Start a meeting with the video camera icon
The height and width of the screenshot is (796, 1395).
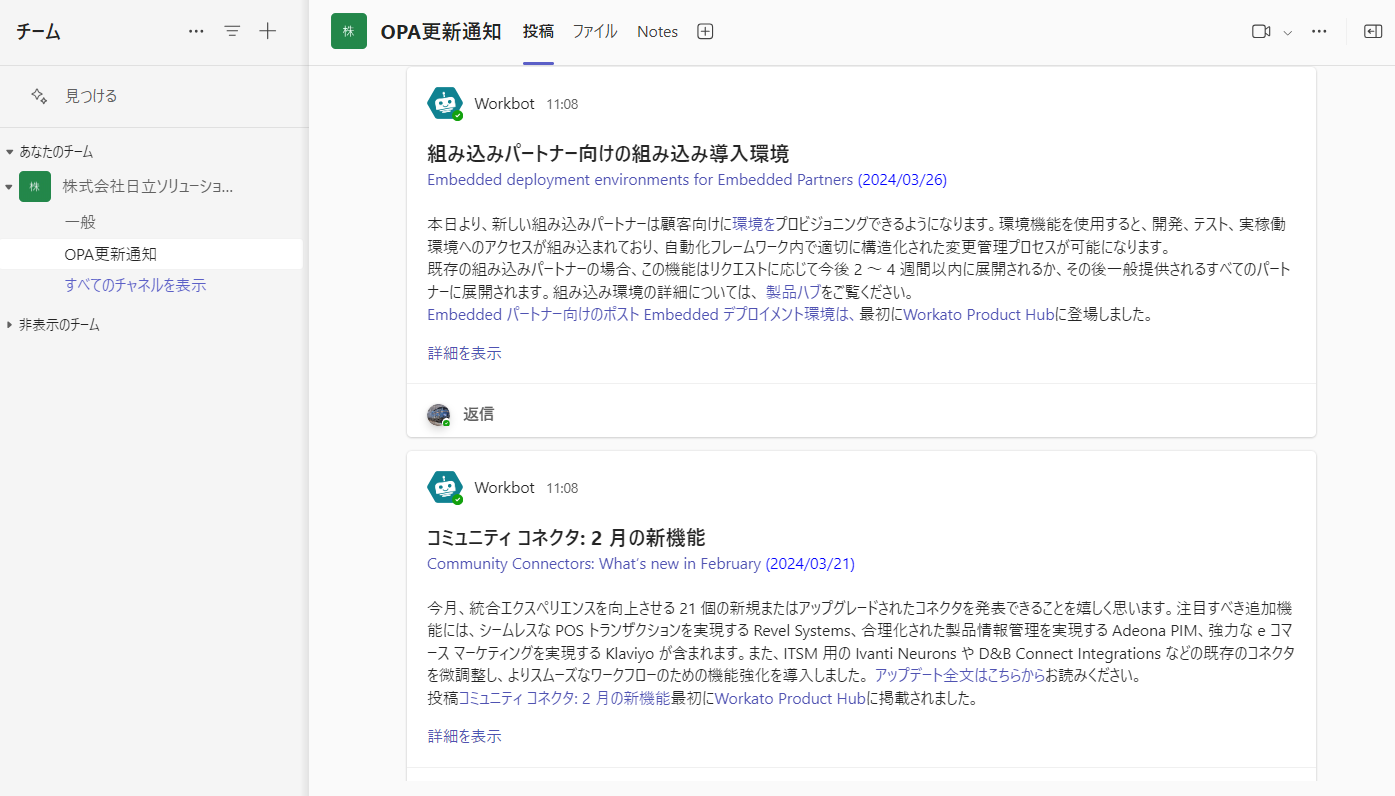(1261, 31)
